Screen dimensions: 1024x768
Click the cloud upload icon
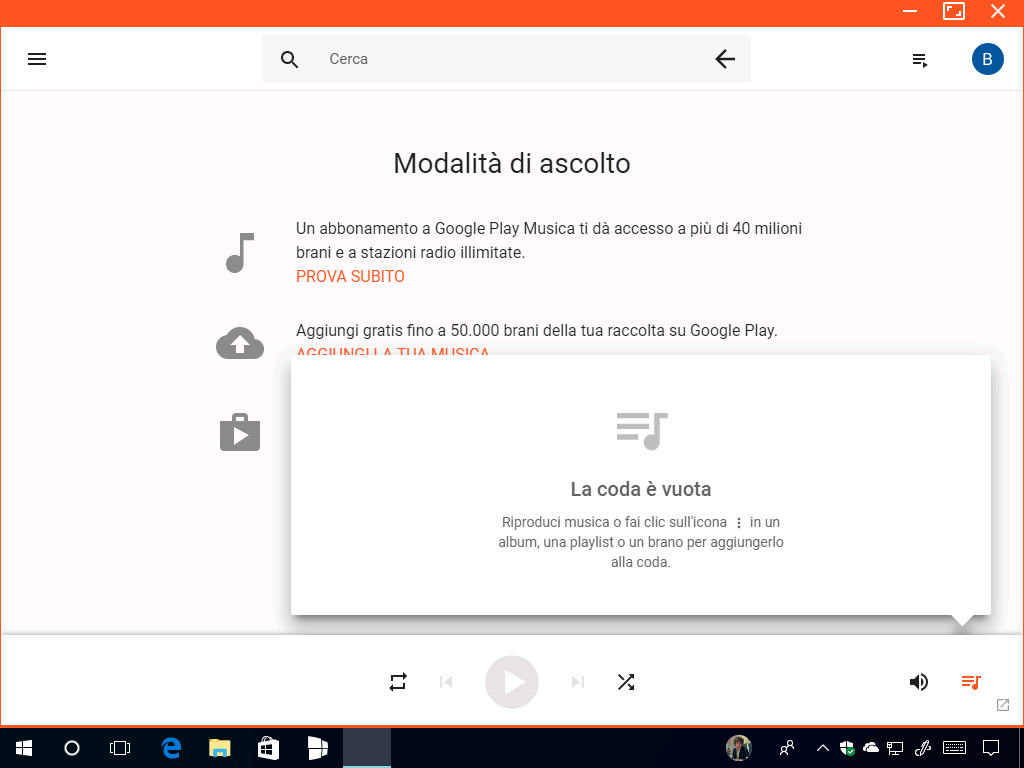point(240,343)
